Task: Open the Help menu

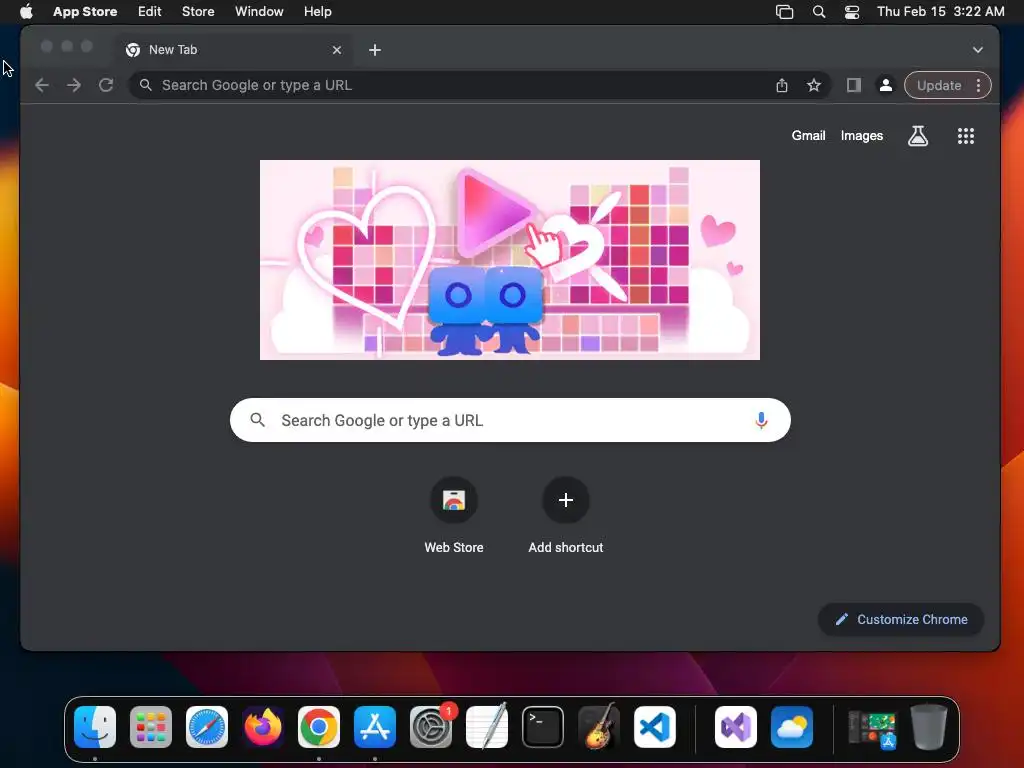Action: pos(317,12)
